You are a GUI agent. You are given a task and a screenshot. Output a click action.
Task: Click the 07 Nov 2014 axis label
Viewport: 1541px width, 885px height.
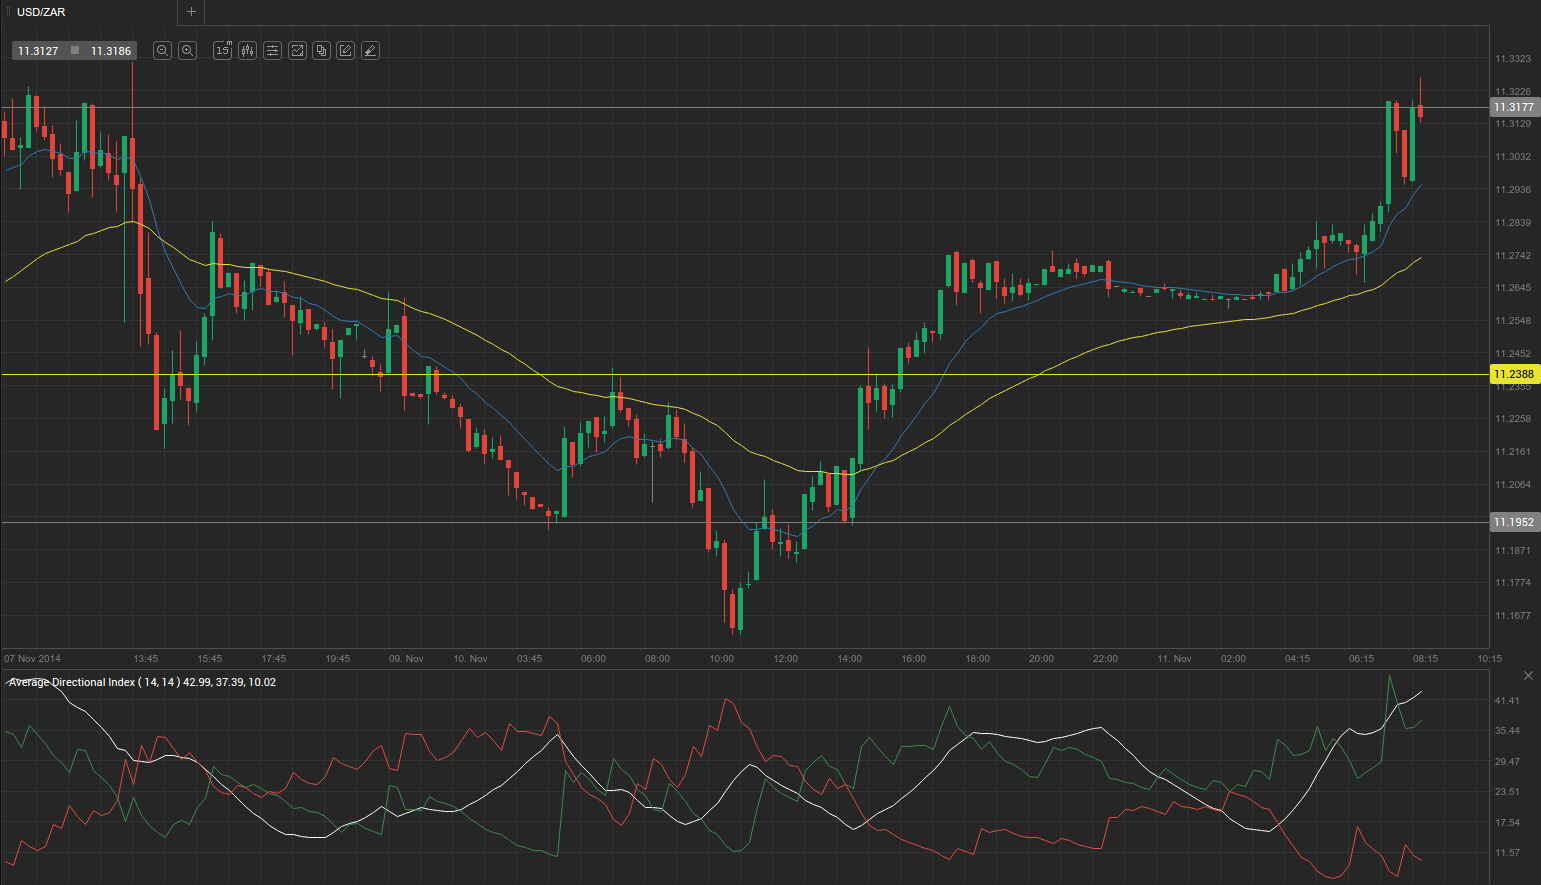pos(31,658)
